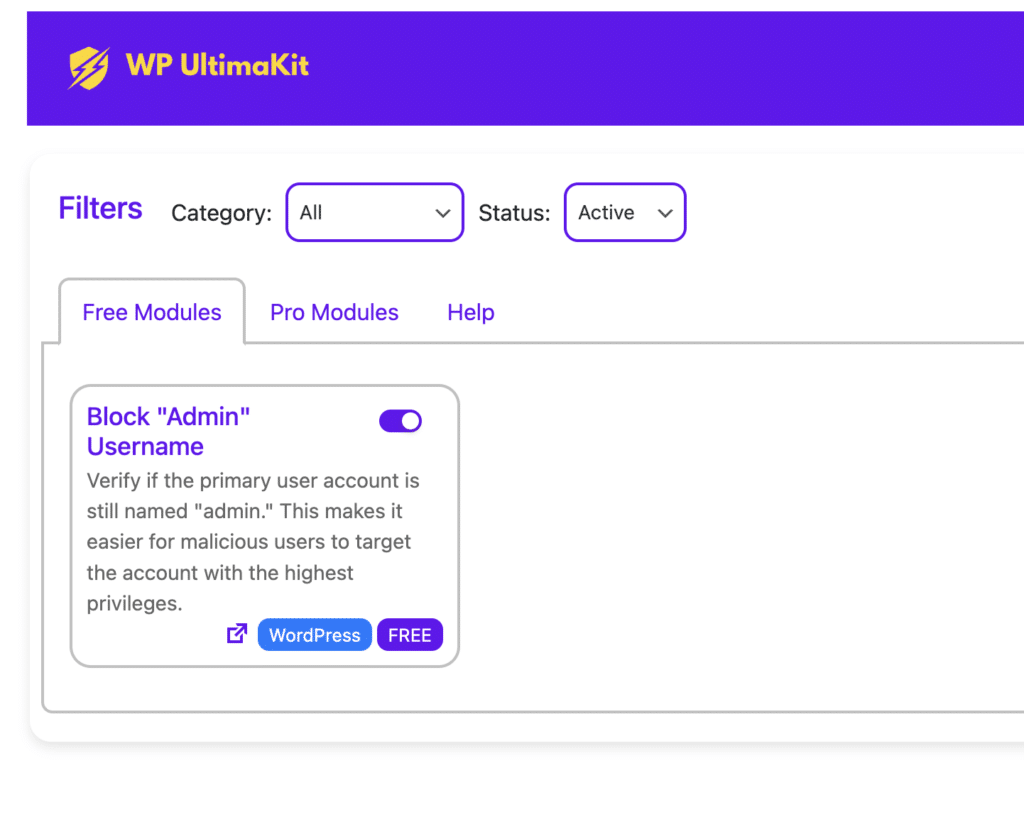Disable the Block "Admin" Username toggle
Viewport: 1024px width, 822px height.
pyautogui.click(x=400, y=421)
